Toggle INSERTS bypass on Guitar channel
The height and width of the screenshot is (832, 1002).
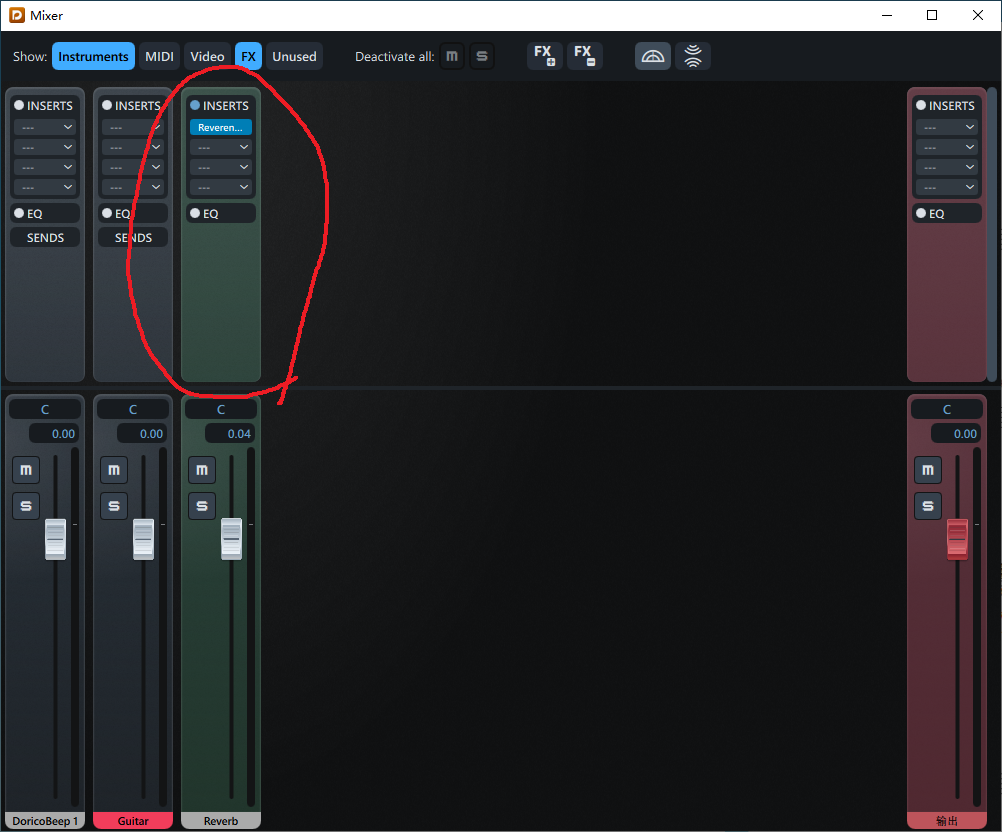107,105
